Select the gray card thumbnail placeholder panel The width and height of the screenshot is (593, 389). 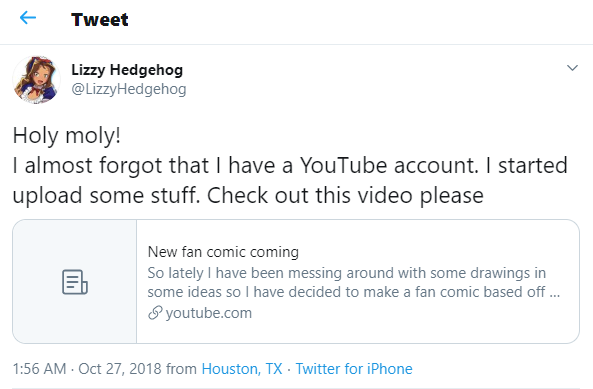[x=75, y=282]
